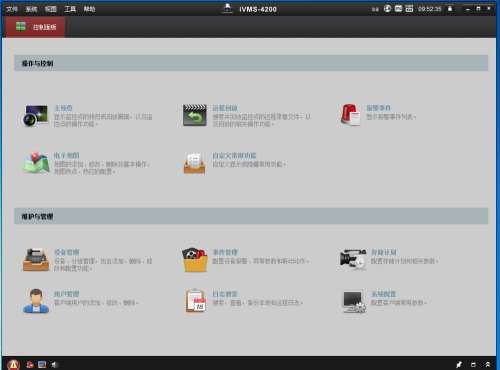Open the System Configuration (系统配置) monitor icon
Image resolution: width=500 pixels, height=370 pixels.
pyautogui.click(x=354, y=302)
